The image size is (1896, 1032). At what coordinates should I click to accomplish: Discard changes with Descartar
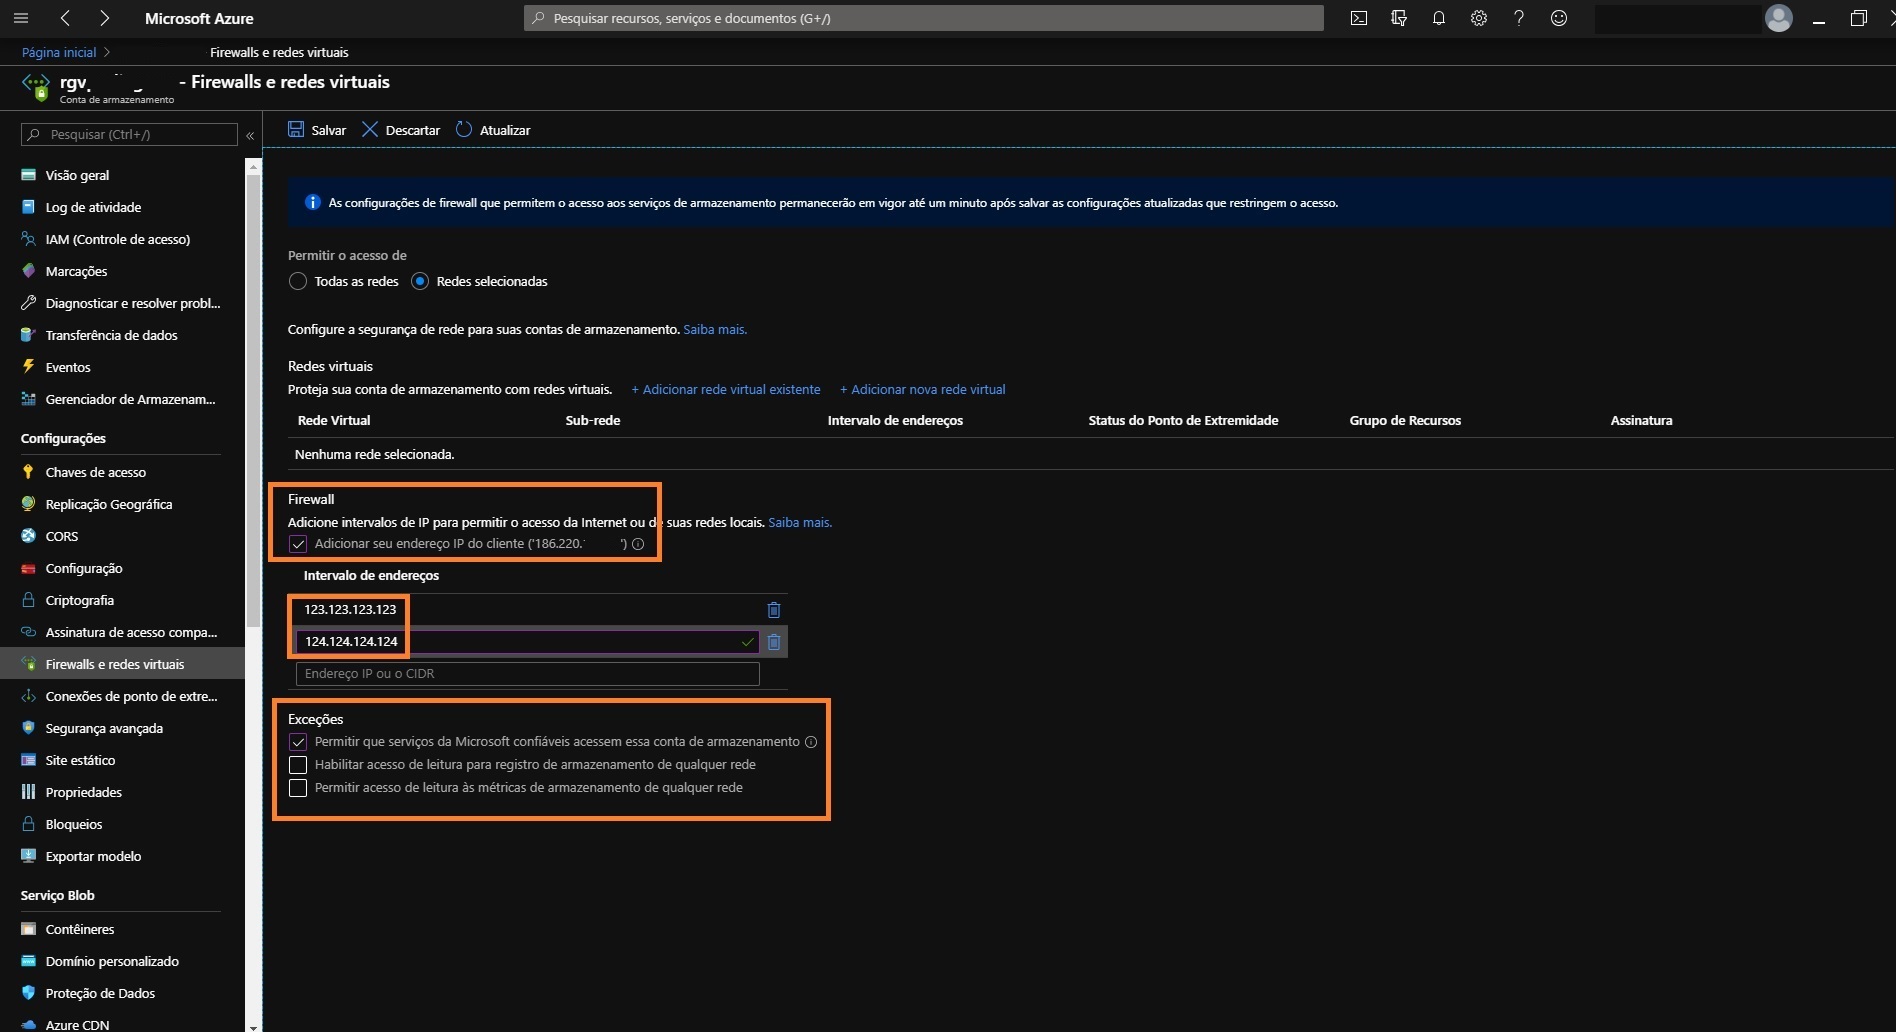pyautogui.click(x=401, y=130)
